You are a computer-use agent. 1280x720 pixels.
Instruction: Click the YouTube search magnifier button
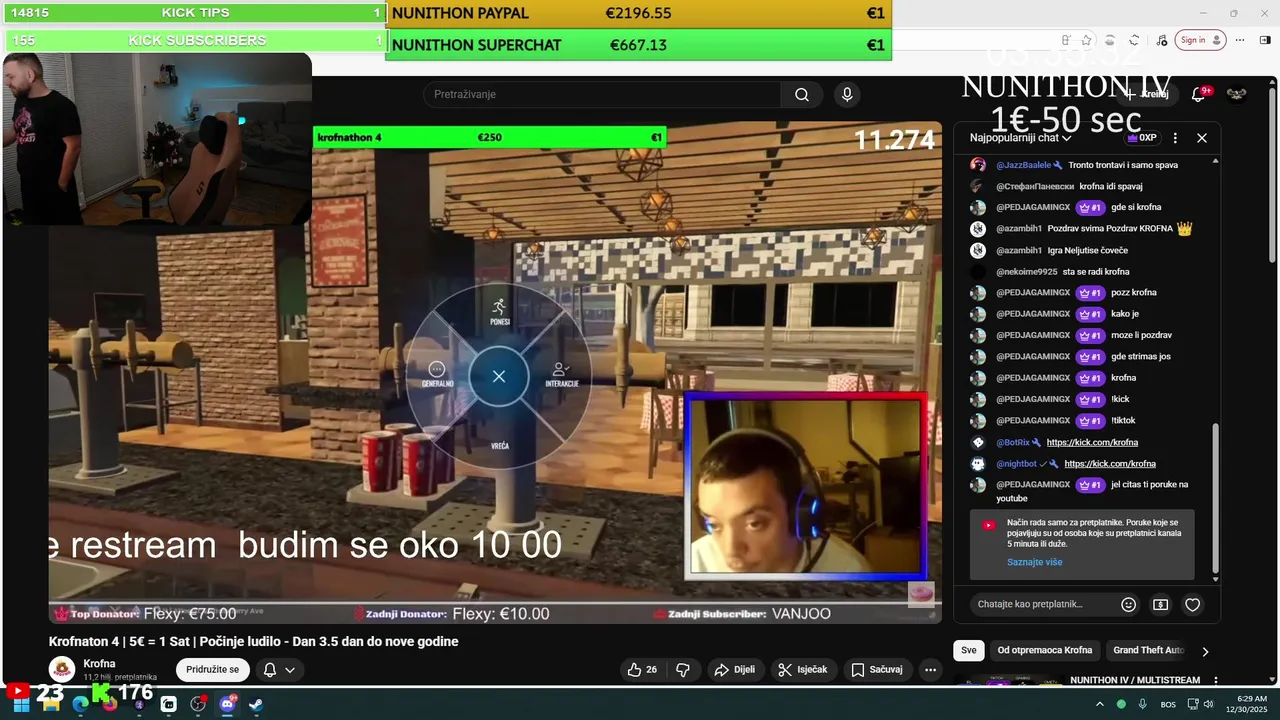tap(802, 94)
